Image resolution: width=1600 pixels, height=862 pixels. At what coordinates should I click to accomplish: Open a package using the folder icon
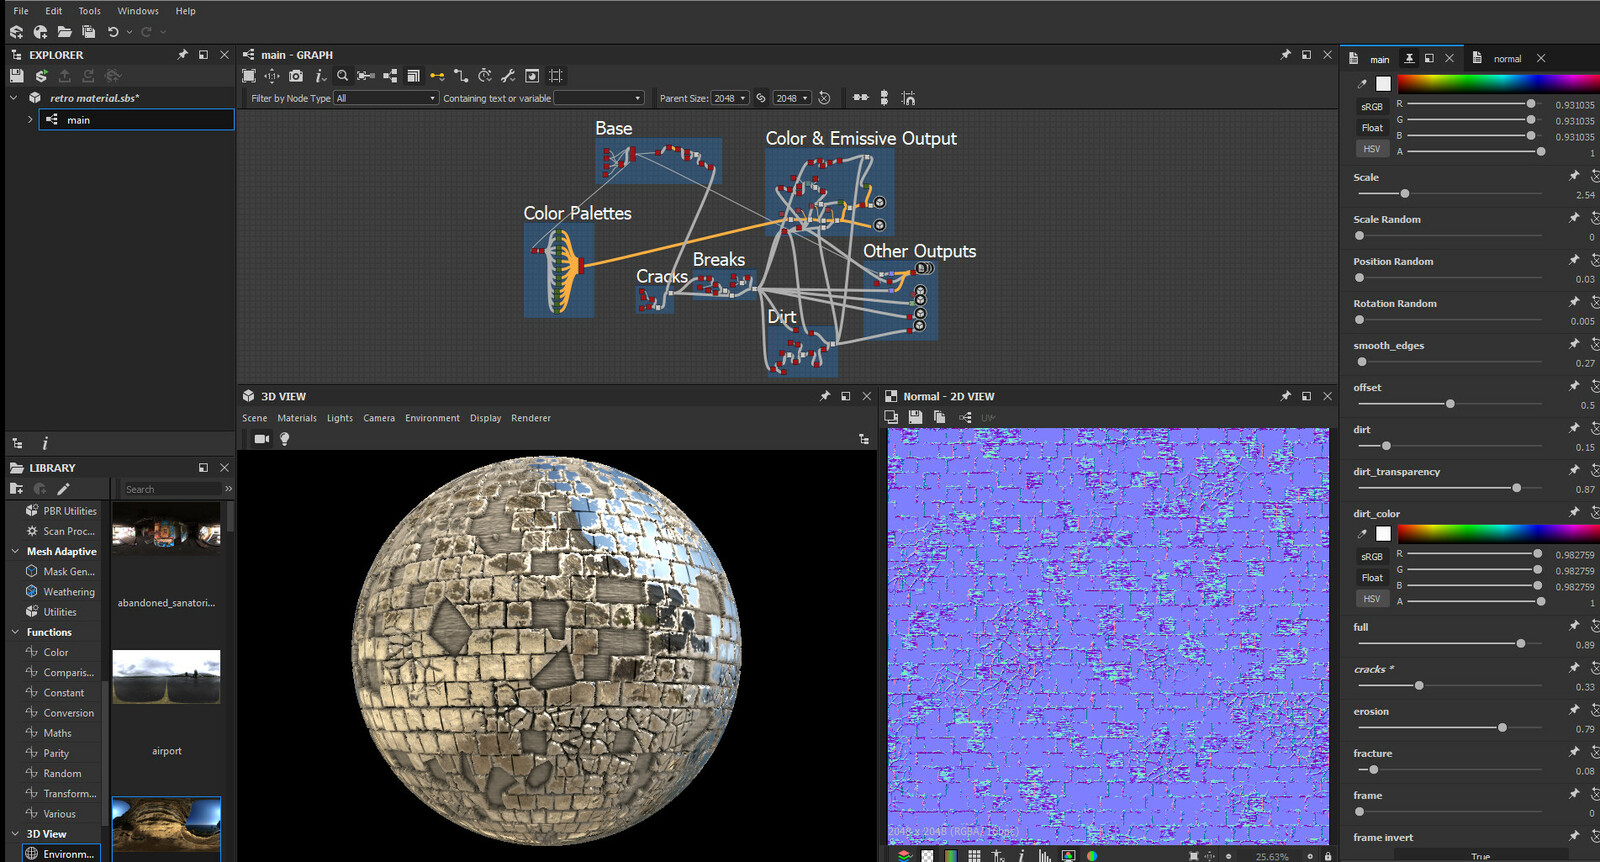click(64, 32)
